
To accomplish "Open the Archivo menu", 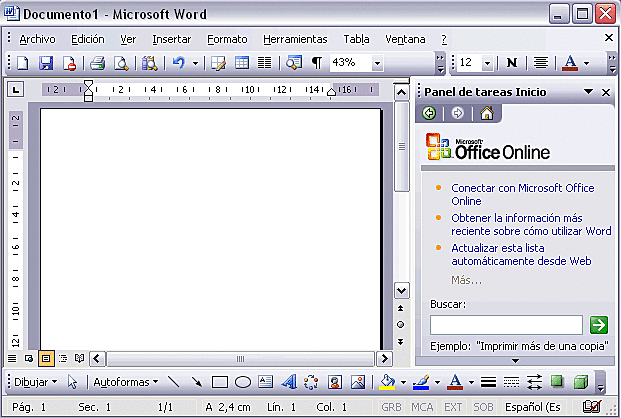I will (37, 39).
